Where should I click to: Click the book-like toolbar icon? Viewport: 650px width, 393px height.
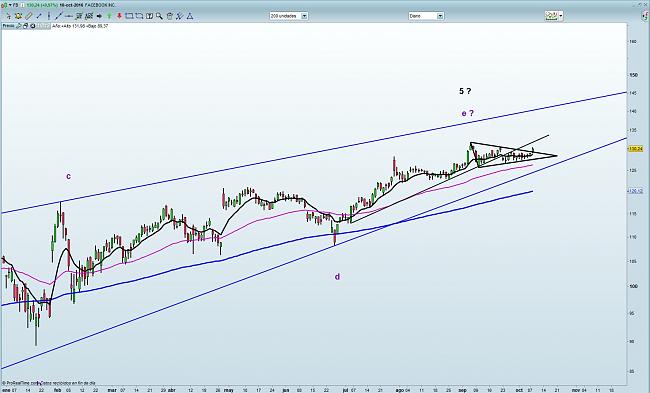pyautogui.click(x=149, y=16)
